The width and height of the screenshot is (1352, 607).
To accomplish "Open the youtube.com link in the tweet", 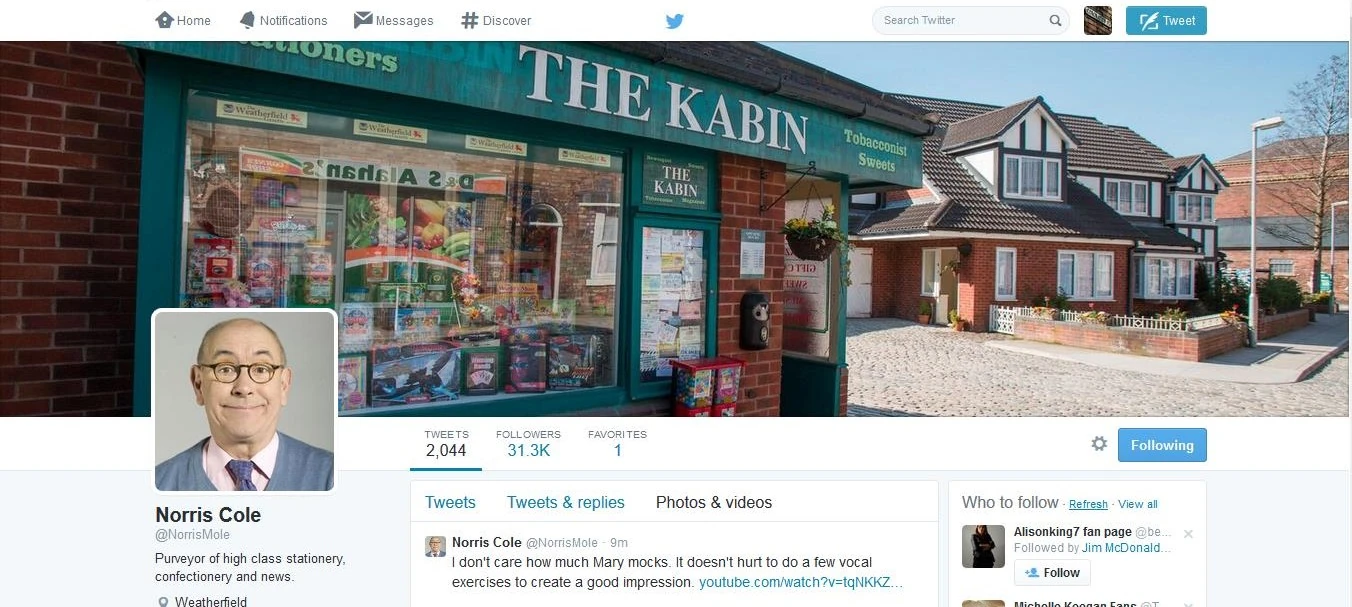I will [x=801, y=582].
